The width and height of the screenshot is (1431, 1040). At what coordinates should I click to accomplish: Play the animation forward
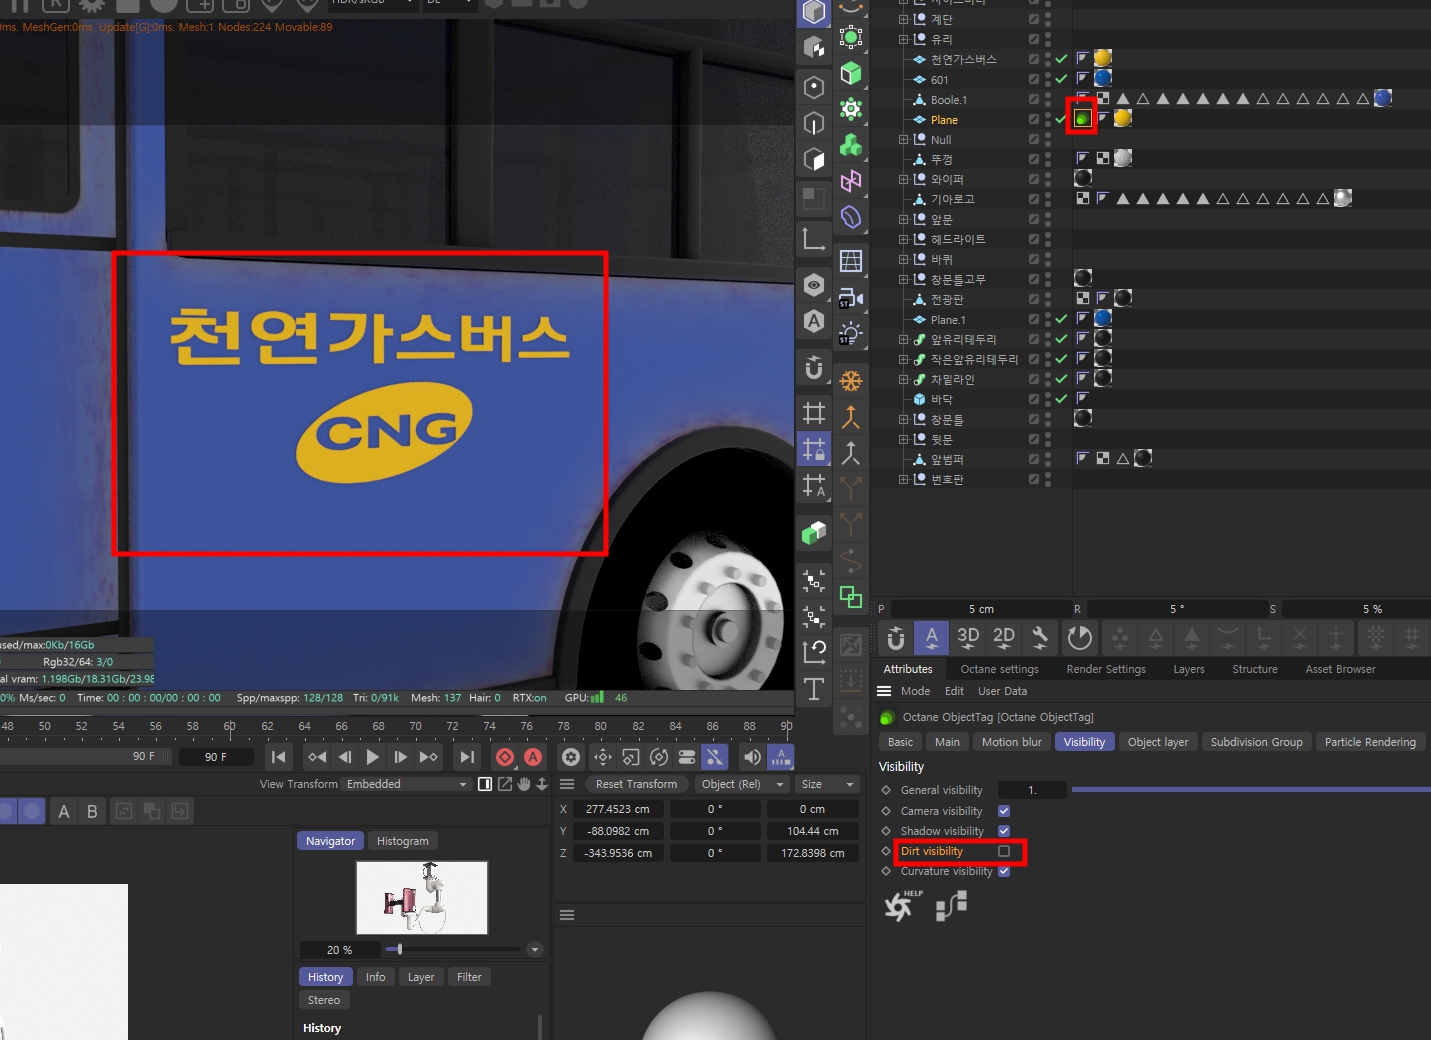(373, 757)
